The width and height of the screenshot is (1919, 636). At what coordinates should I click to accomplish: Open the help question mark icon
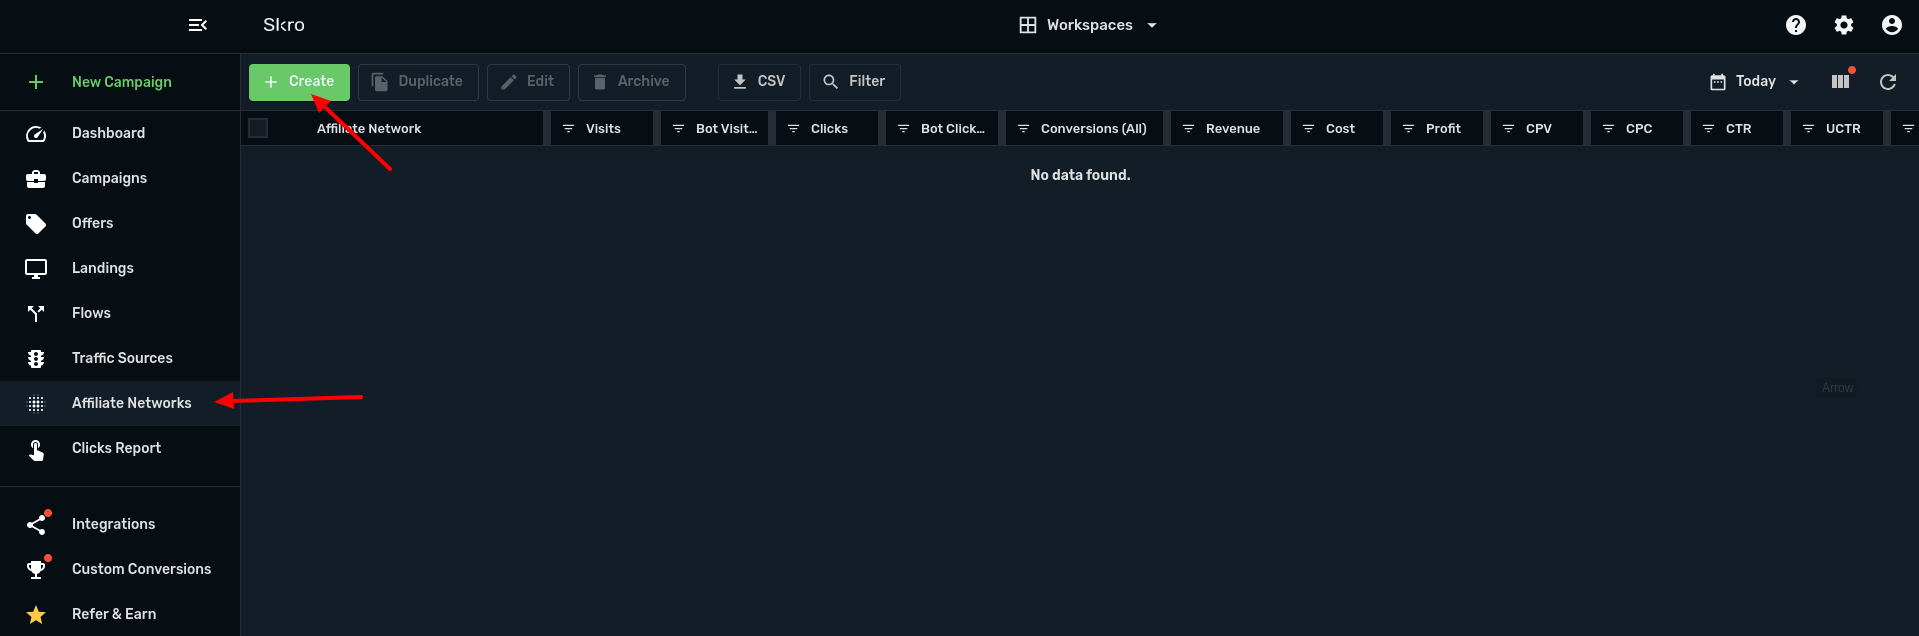1796,25
